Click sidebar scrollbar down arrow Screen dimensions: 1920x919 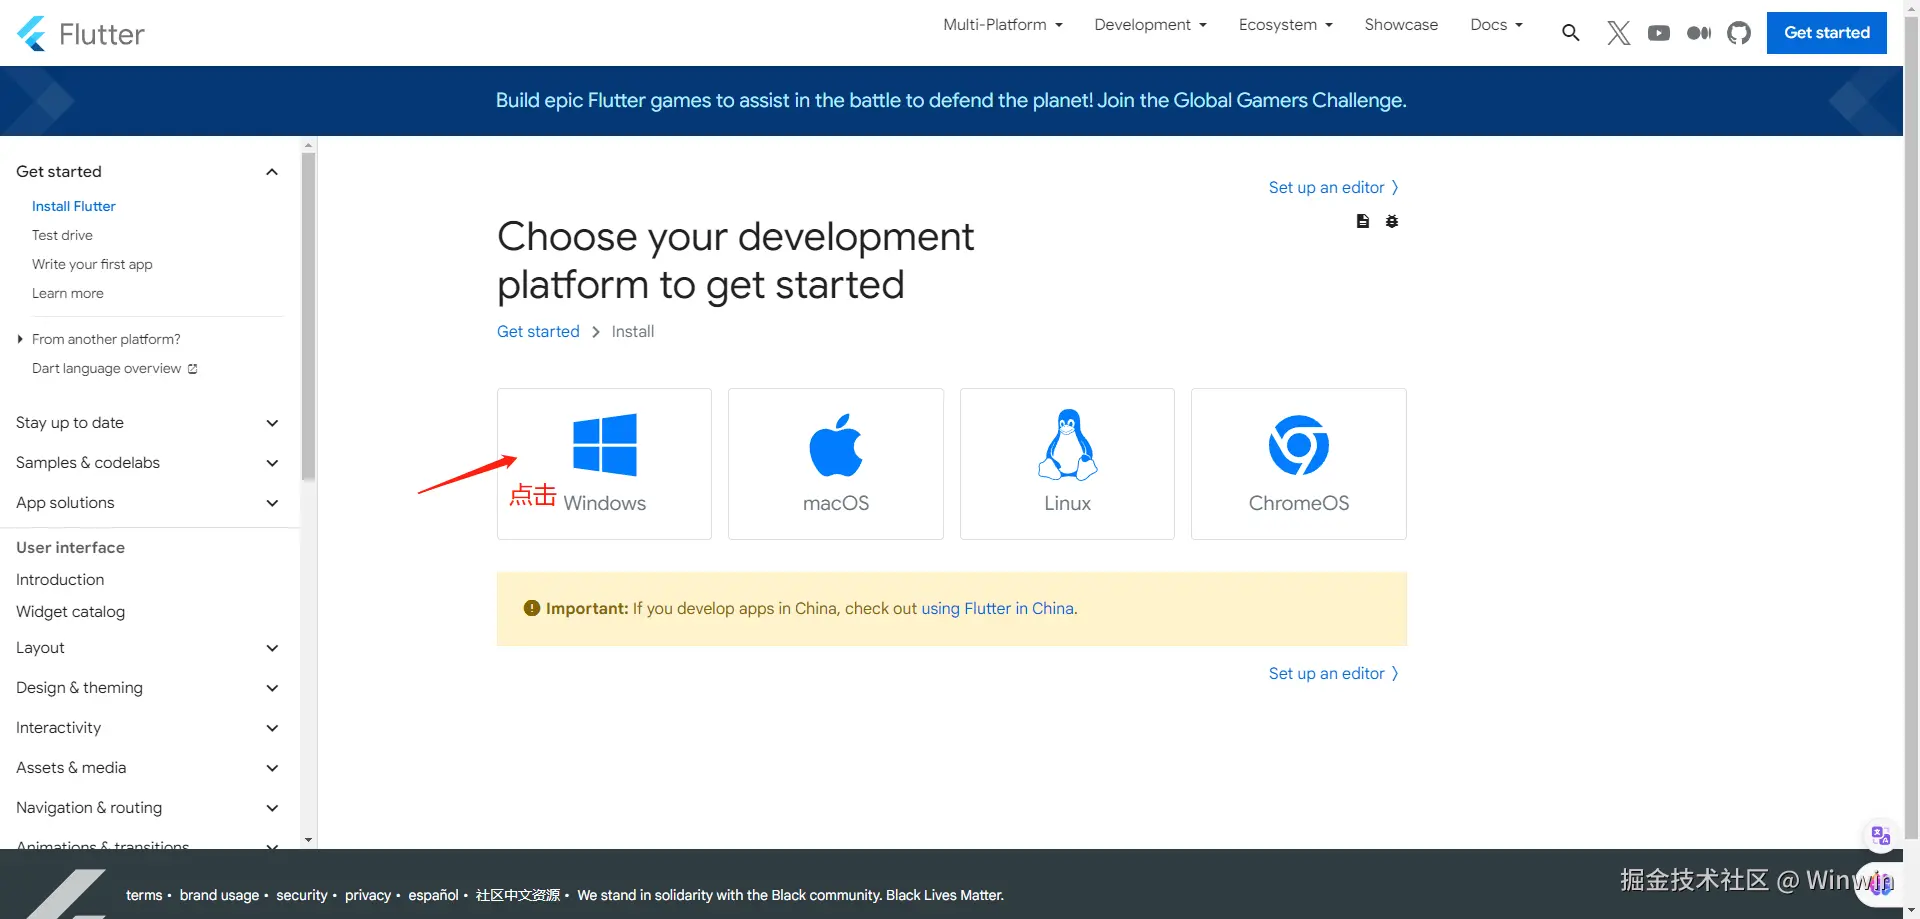click(x=308, y=841)
